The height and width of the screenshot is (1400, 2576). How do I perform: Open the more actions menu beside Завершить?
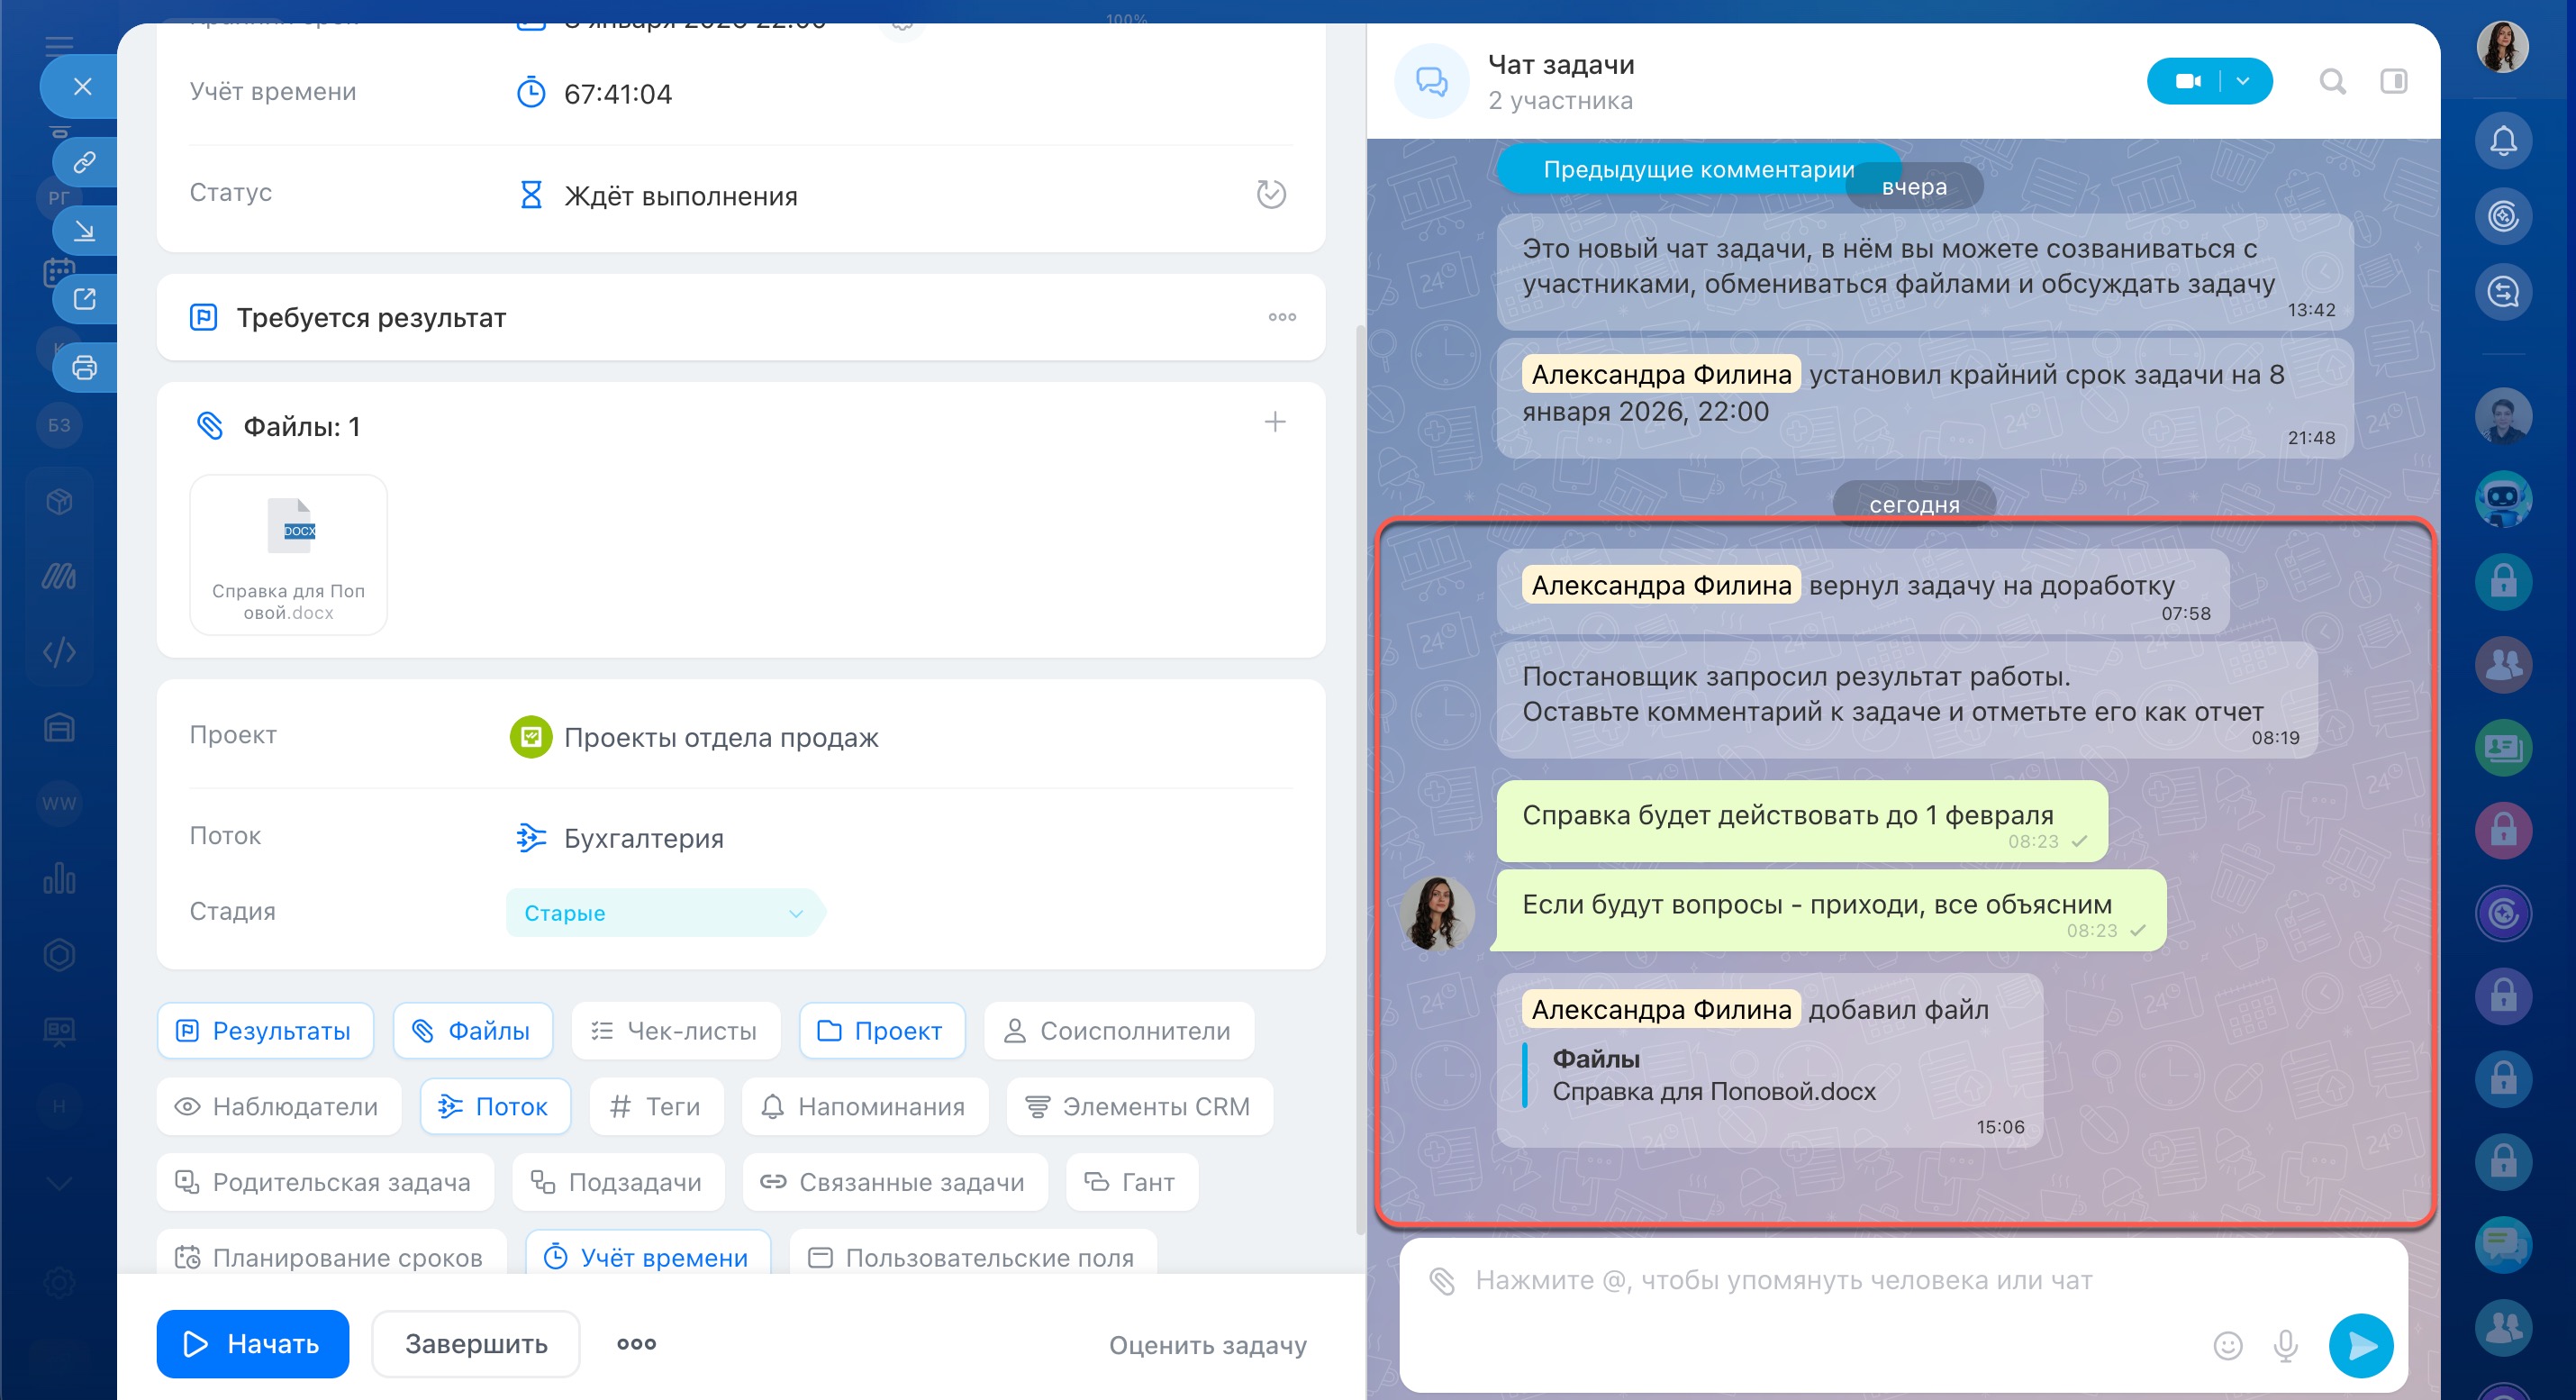[636, 1344]
